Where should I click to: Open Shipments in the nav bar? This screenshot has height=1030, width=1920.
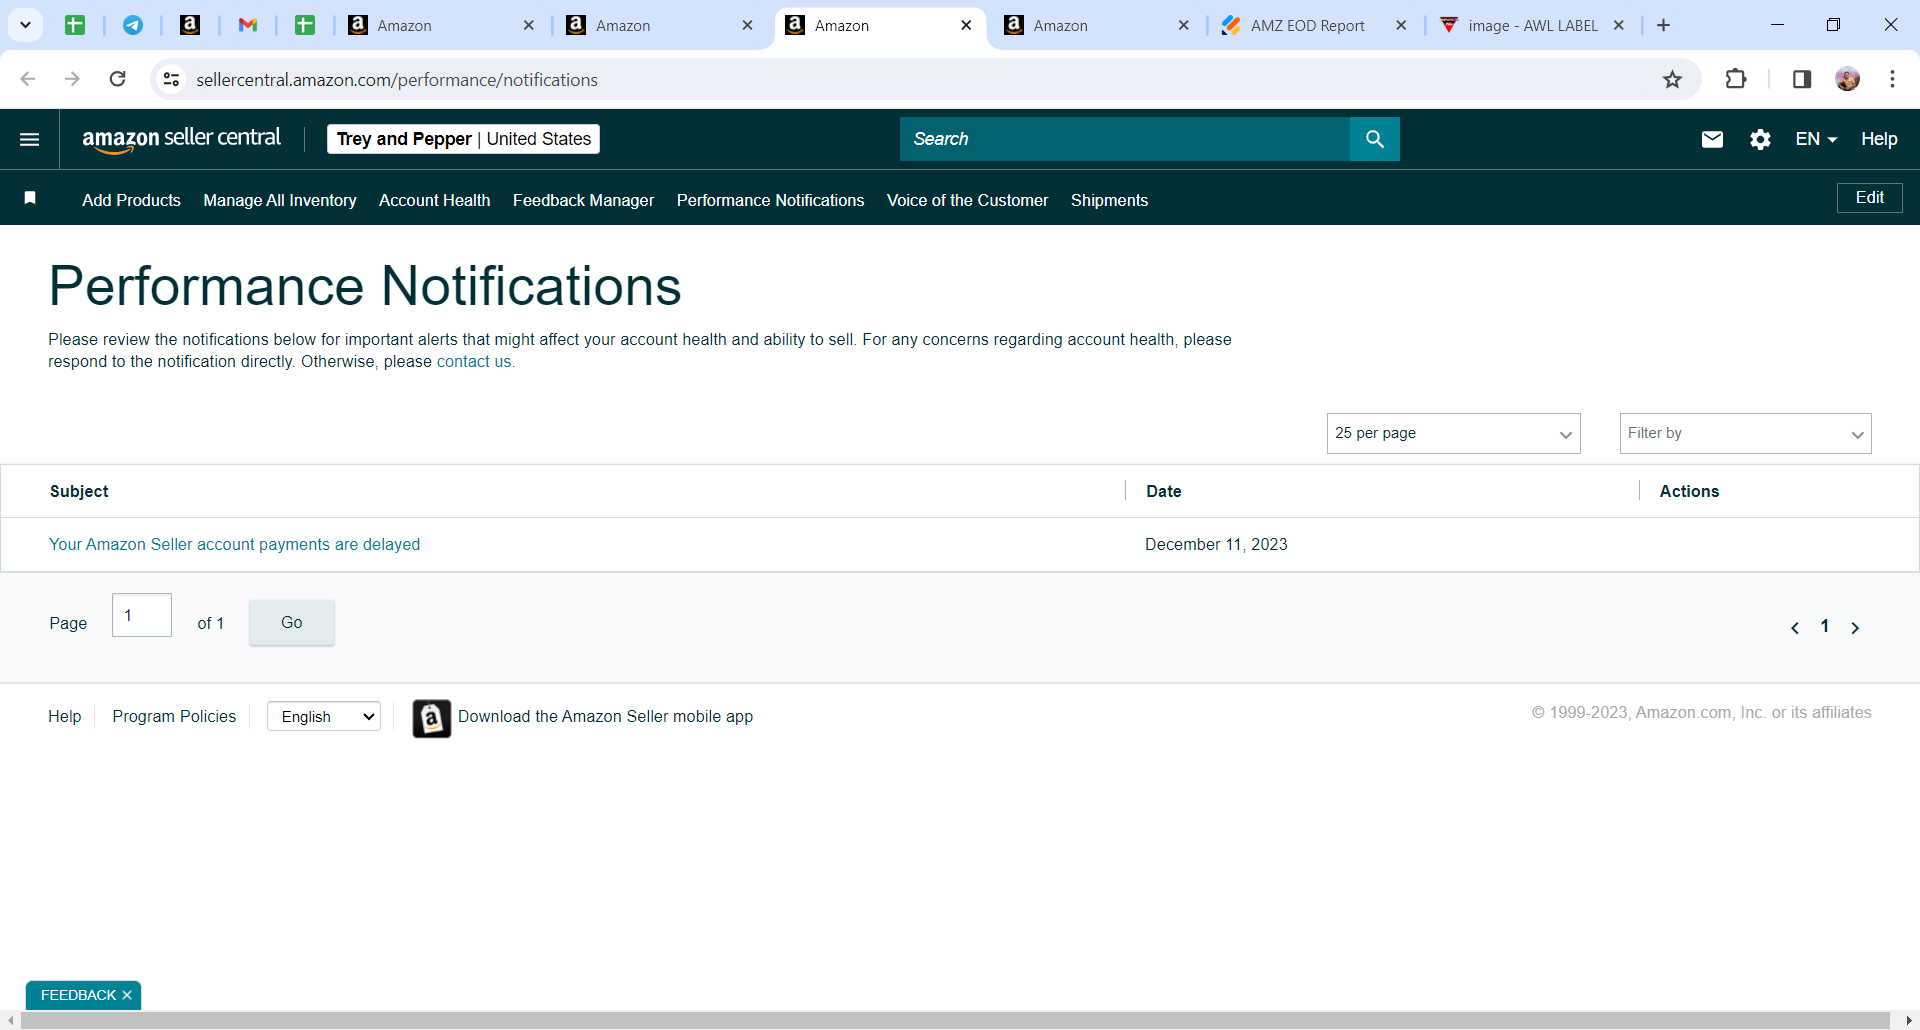1110,200
